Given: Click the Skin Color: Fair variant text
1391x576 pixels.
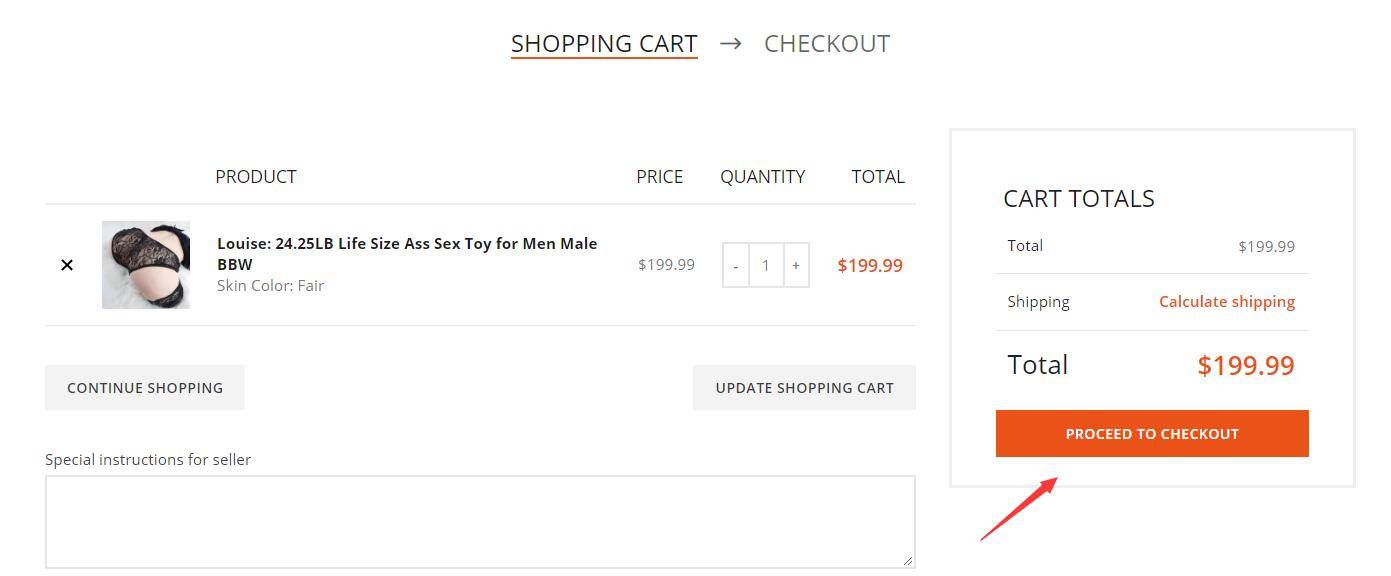Looking at the screenshot, I should click(x=271, y=285).
